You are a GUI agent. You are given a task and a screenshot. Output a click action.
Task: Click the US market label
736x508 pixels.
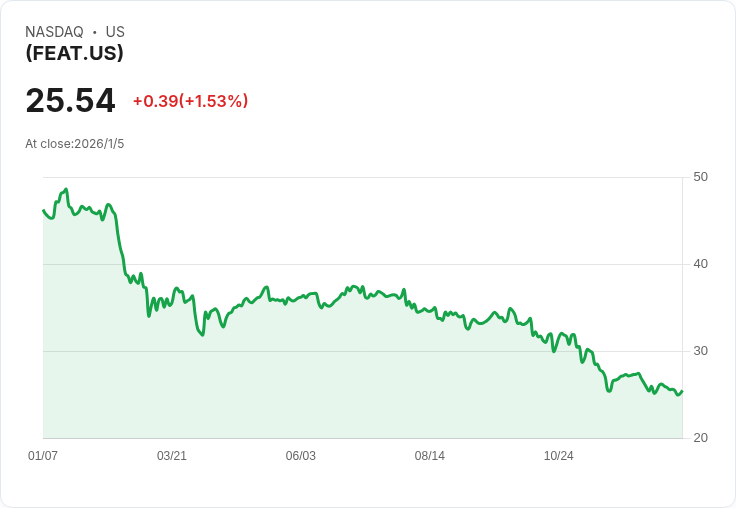pyautogui.click(x=115, y=32)
